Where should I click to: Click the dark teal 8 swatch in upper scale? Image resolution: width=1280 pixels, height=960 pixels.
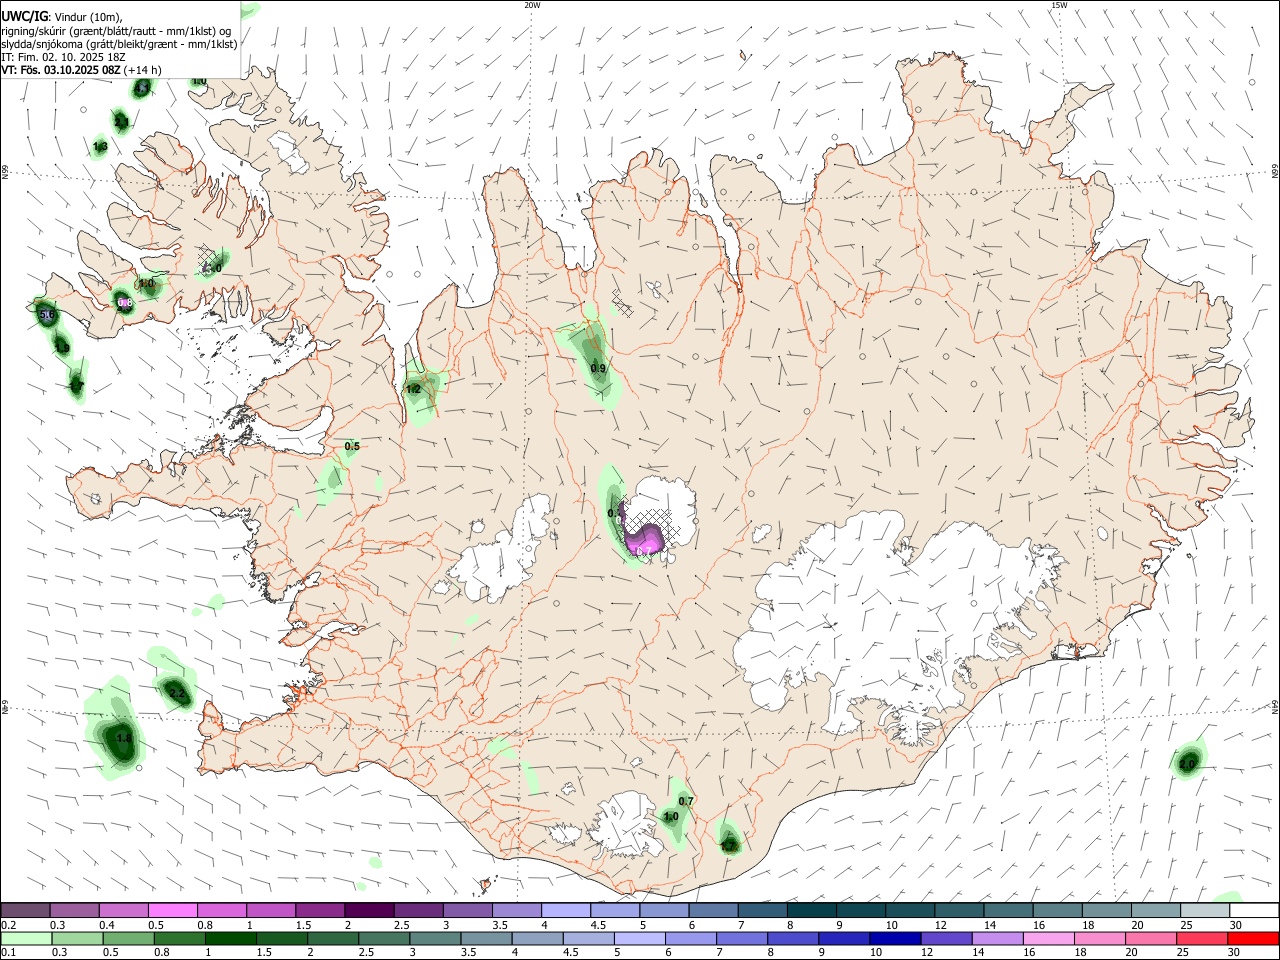tap(811, 911)
